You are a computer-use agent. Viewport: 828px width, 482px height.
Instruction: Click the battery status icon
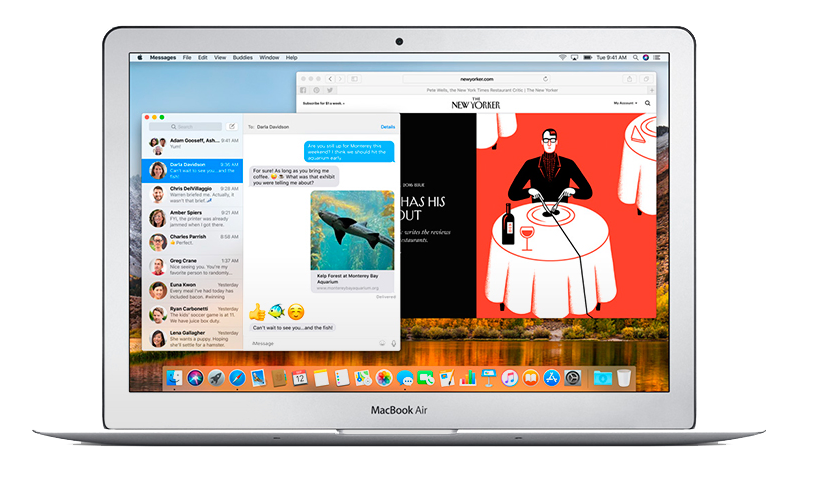(587, 58)
